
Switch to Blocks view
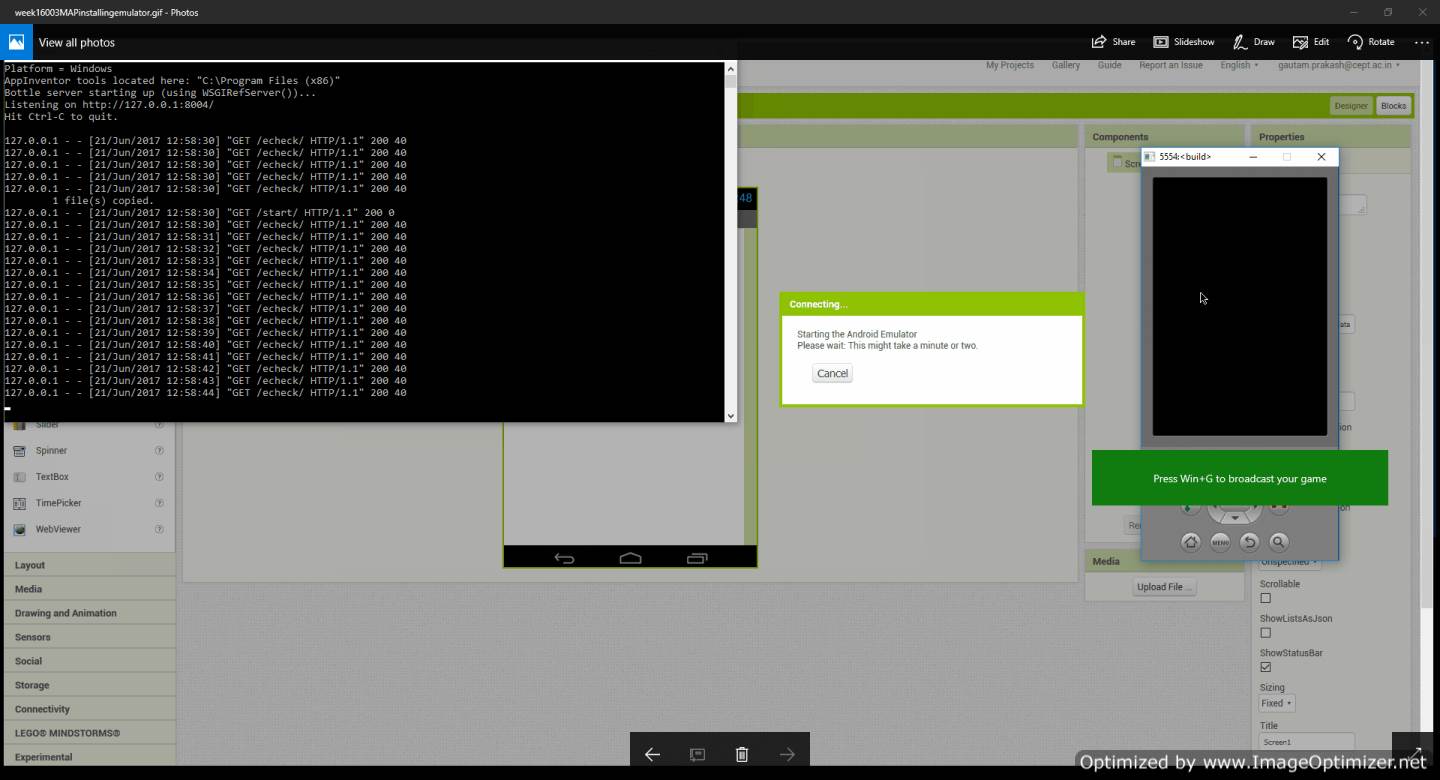pos(1393,106)
